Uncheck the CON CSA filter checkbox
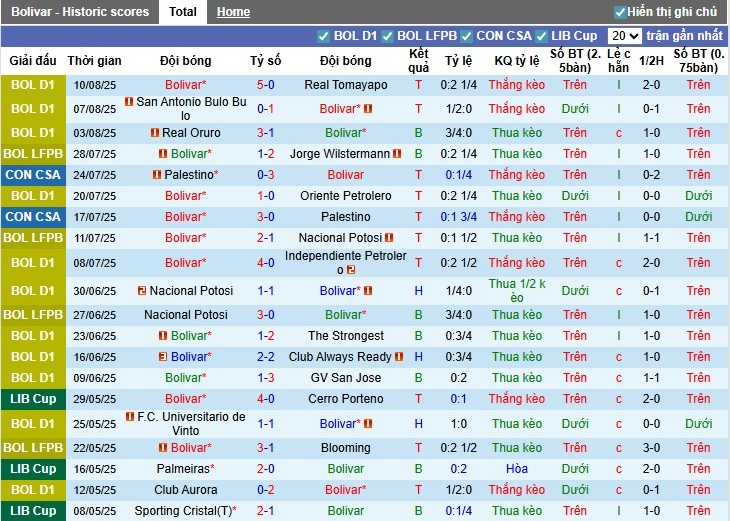 coord(466,36)
